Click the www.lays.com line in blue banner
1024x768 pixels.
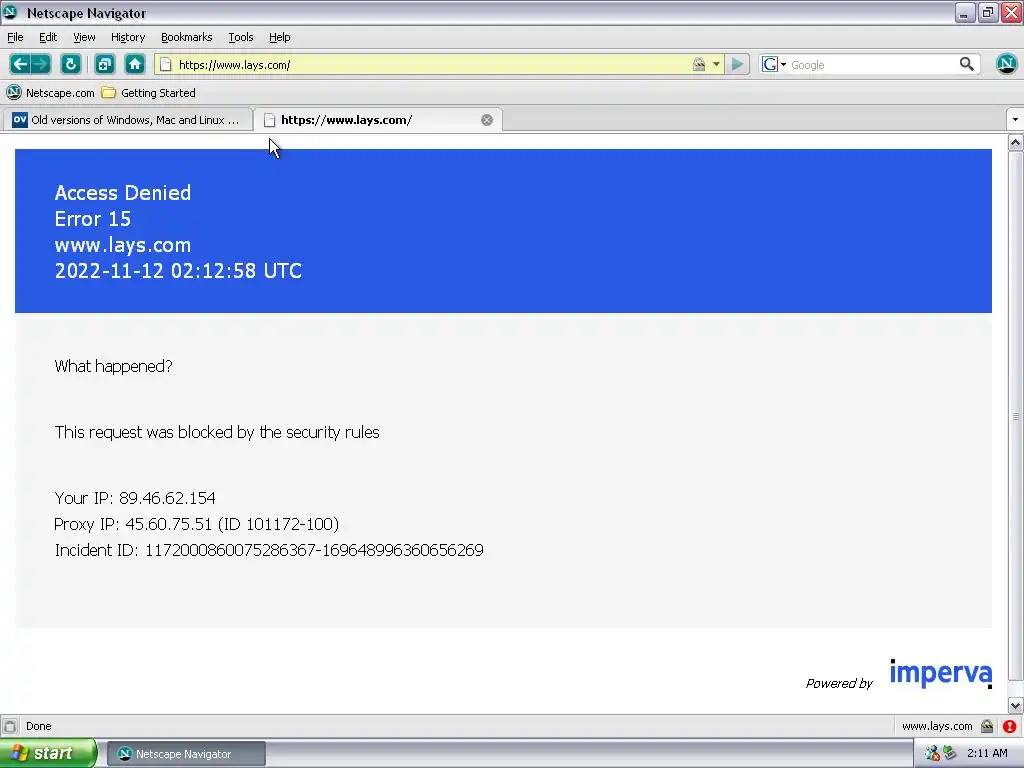tap(123, 245)
